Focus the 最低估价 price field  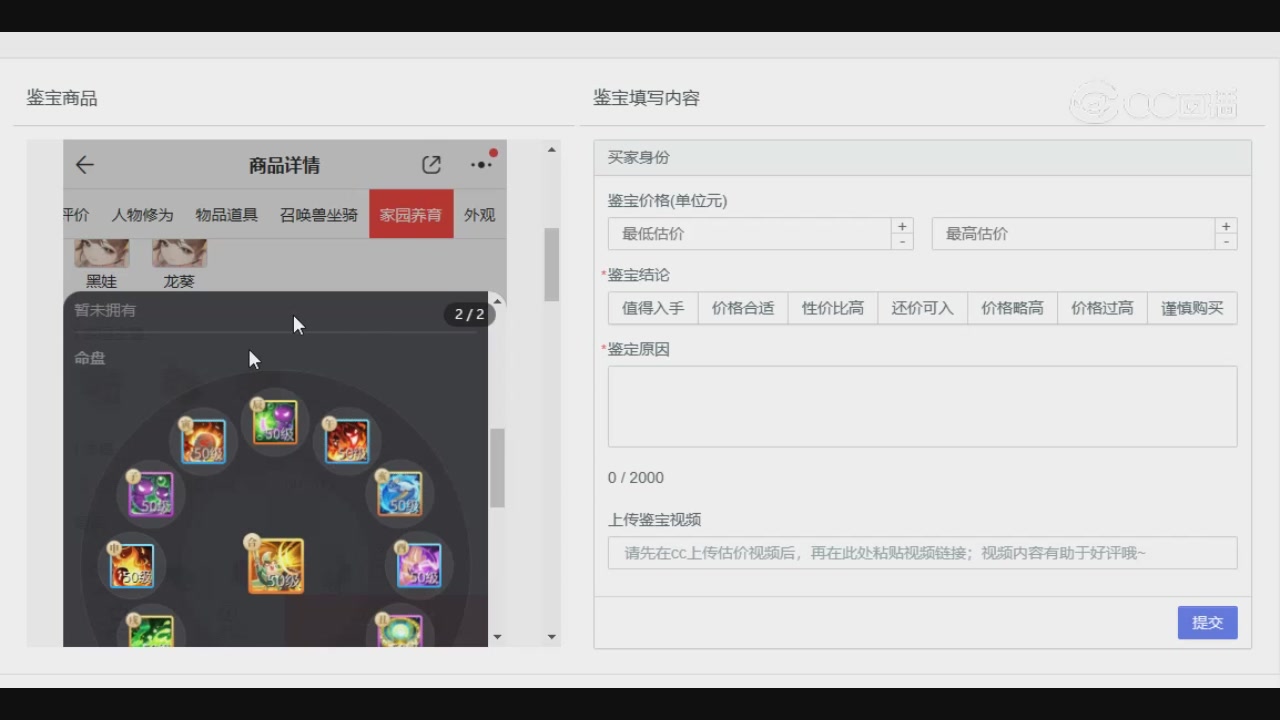coord(750,234)
